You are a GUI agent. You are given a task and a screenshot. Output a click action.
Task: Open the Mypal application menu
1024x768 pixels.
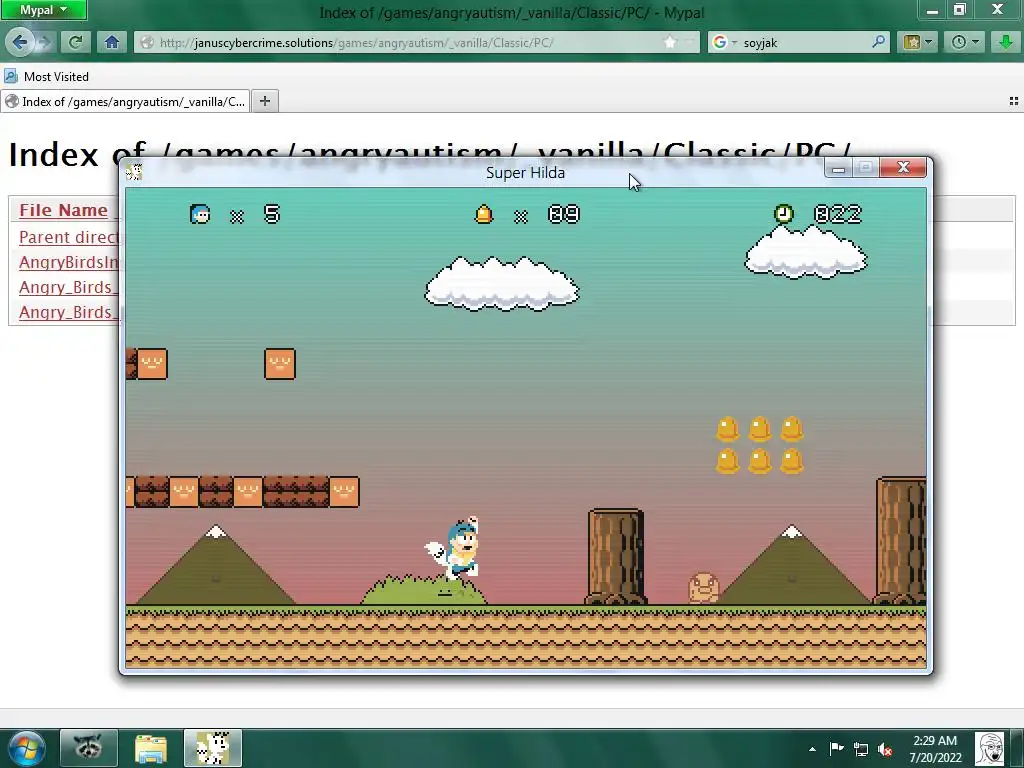(43, 10)
